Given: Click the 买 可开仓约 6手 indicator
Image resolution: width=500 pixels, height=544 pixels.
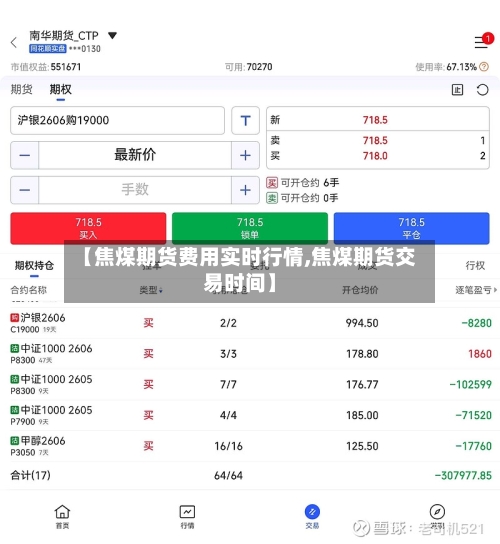Looking at the screenshot, I should [303, 182].
